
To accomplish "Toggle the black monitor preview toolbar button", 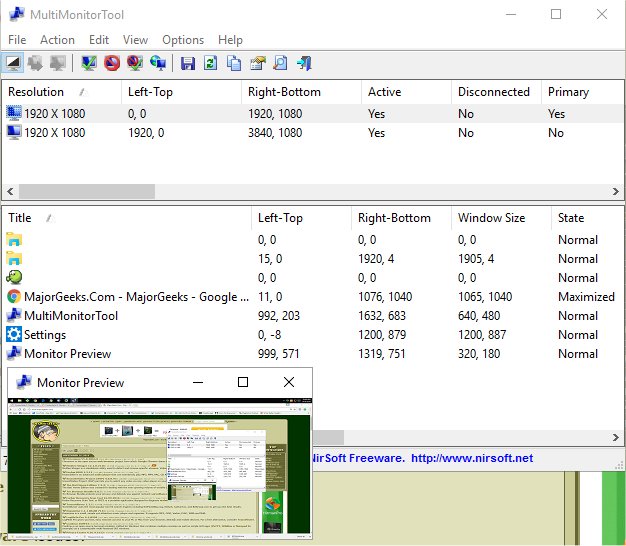I will (x=15, y=64).
